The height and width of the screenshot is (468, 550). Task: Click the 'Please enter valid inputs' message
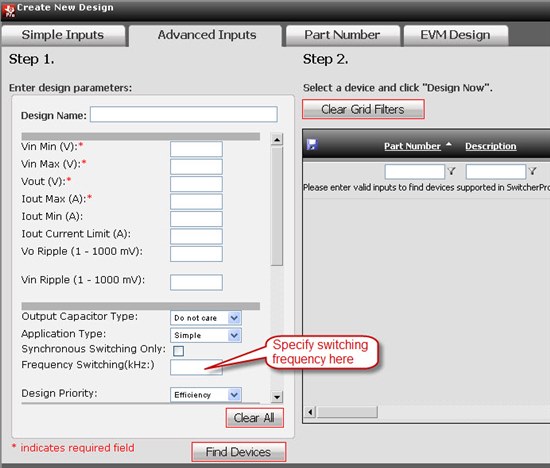(427, 188)
